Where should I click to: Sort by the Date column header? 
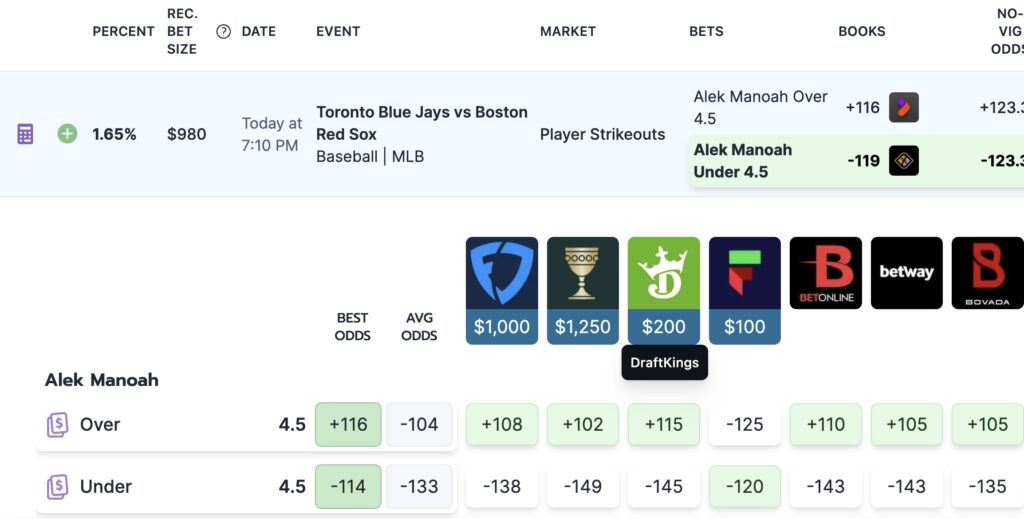(259, 31)
